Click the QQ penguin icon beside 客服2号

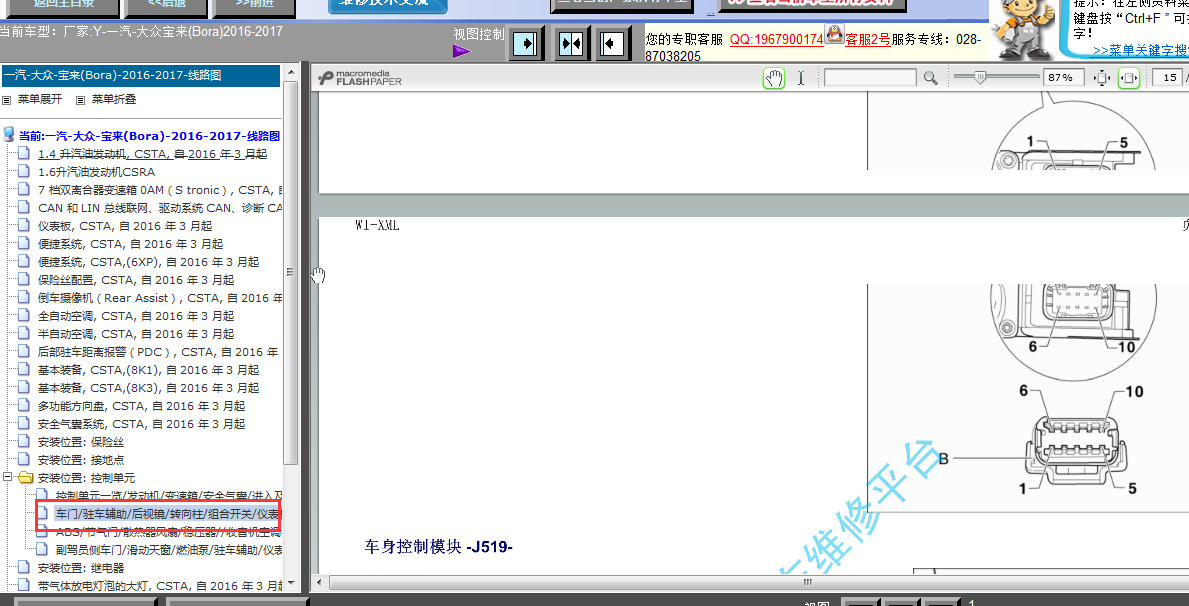coord(834,33)
